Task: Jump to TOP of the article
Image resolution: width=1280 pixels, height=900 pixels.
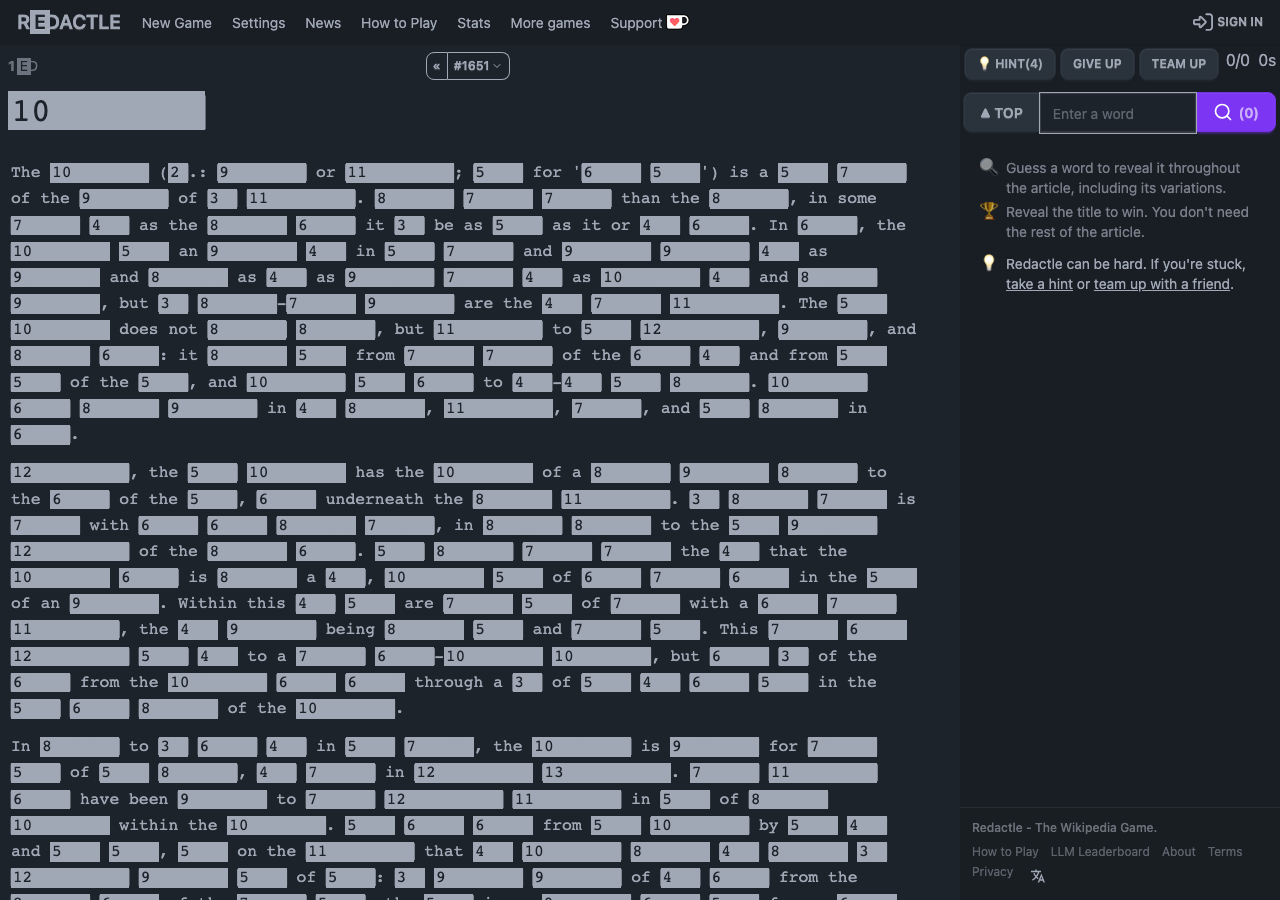Action: click(x=1001, y=113)
